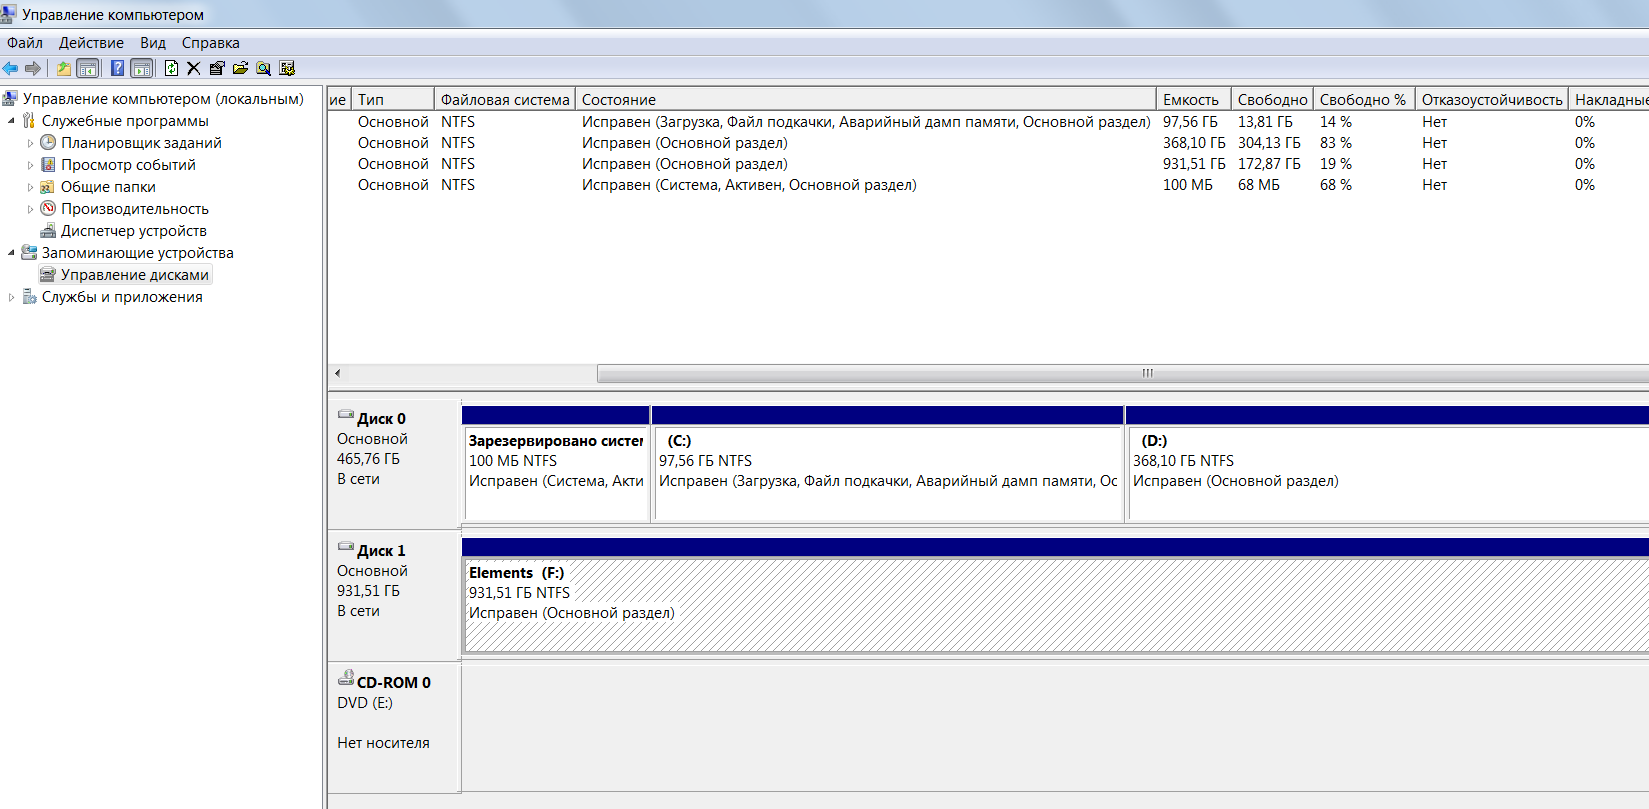Viewport: 1649px width, 809px height.
Task: Open the Справка menu
Action: click(x=210, y=43)
